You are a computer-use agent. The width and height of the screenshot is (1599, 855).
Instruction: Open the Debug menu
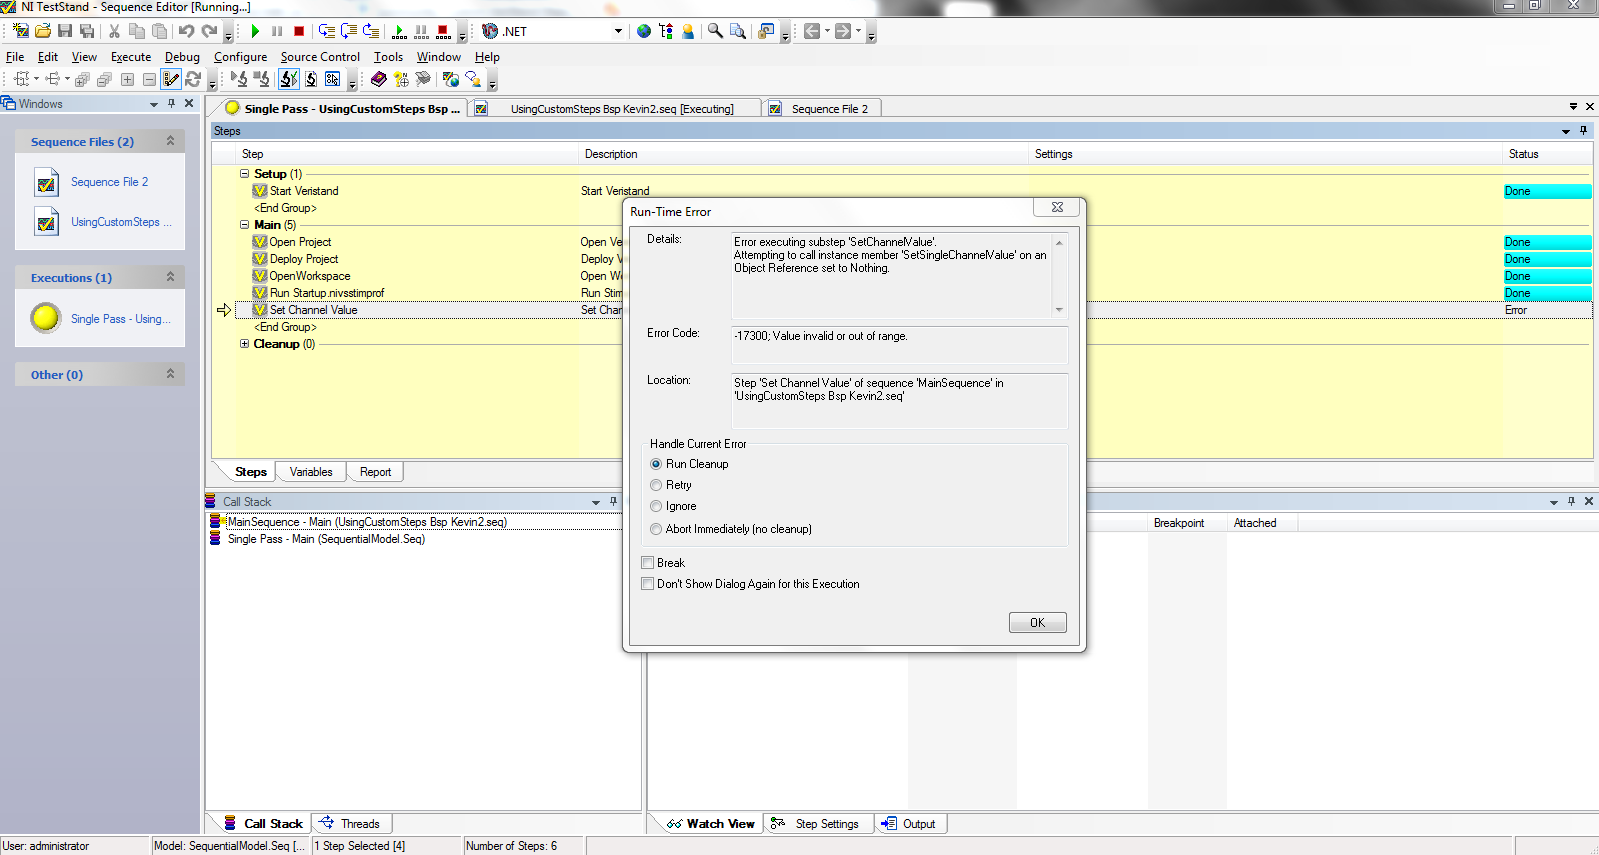182,57
